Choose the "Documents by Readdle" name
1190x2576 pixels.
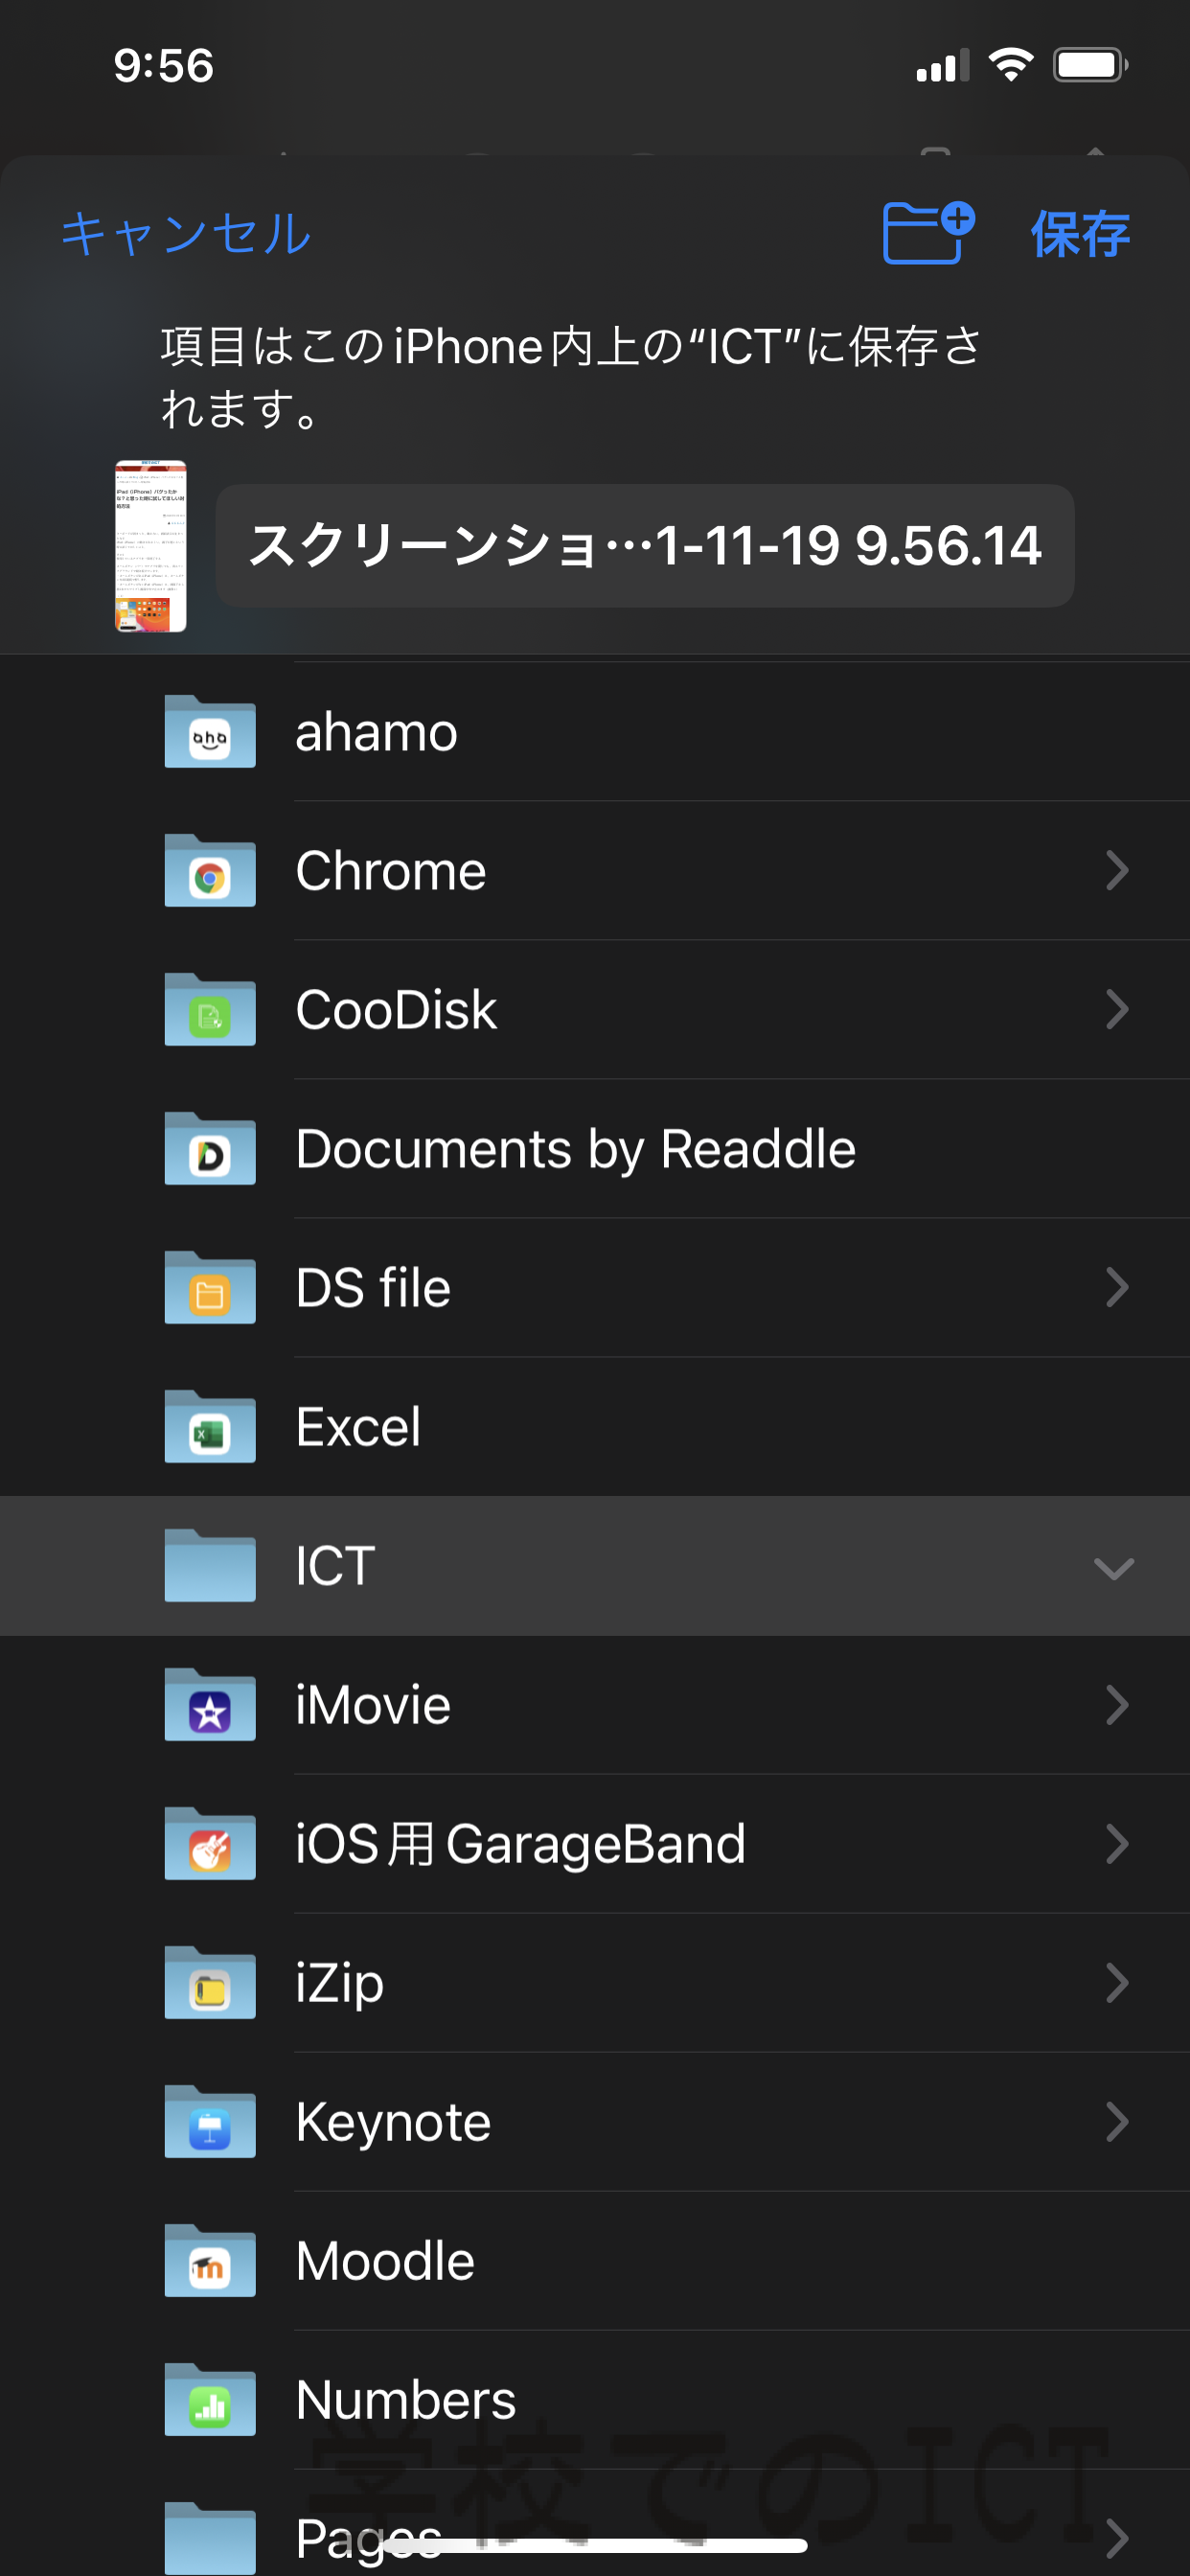click(576, 1150)
